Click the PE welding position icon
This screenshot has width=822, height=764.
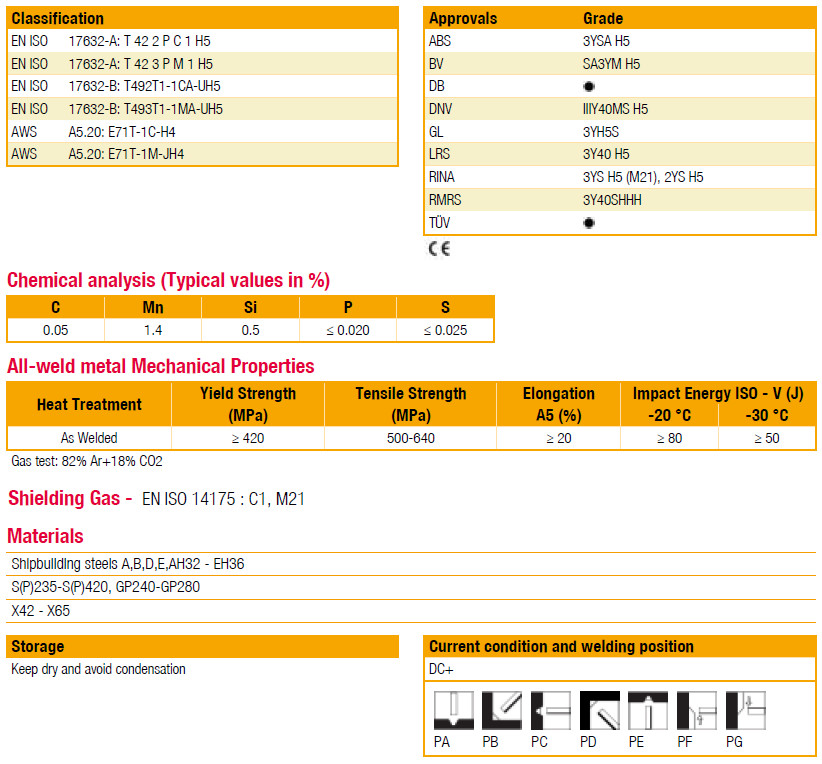(x=648, y=711)
